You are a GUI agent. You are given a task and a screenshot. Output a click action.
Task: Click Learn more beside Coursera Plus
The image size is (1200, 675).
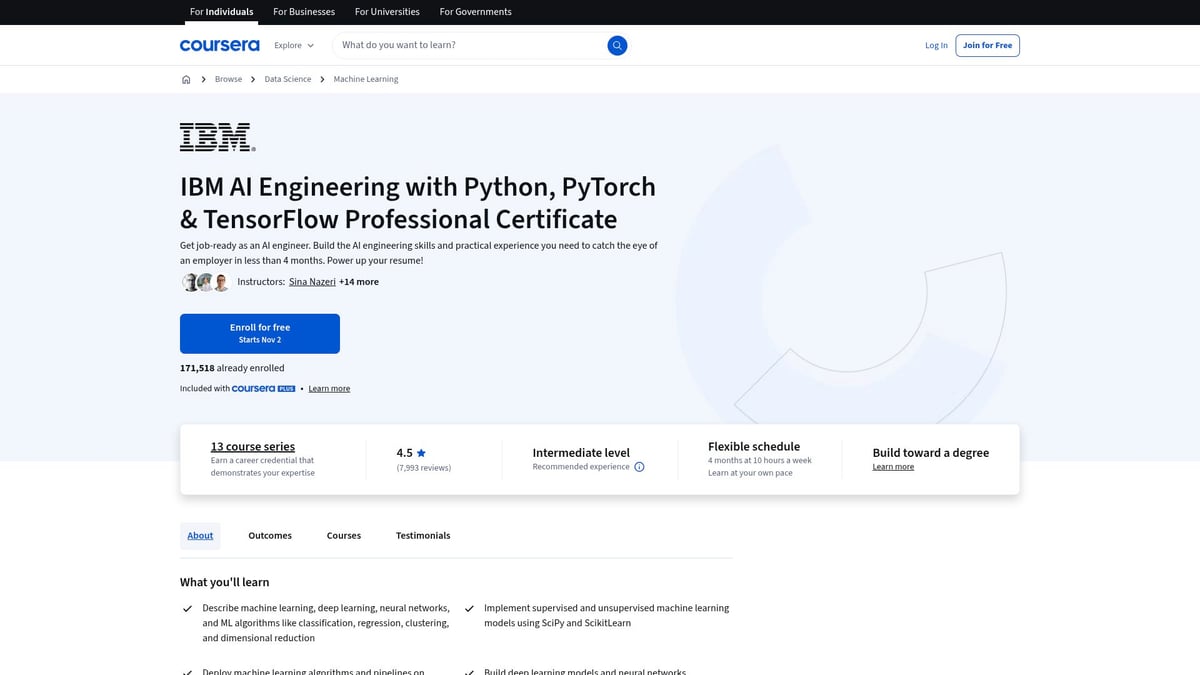point(329,388)
